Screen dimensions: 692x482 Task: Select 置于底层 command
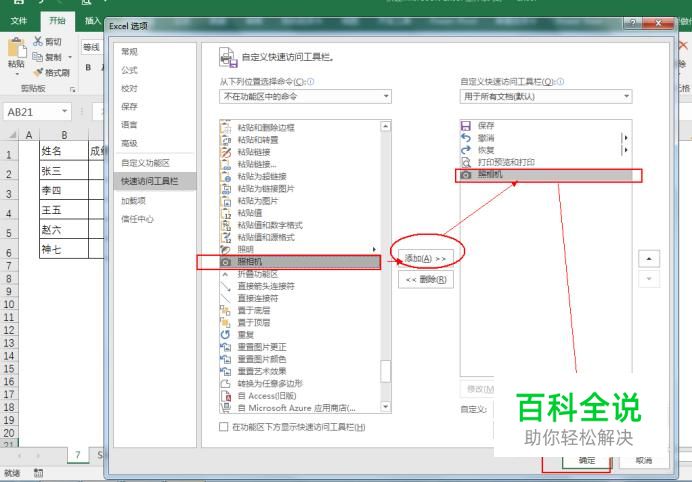[x=300, y=310]
